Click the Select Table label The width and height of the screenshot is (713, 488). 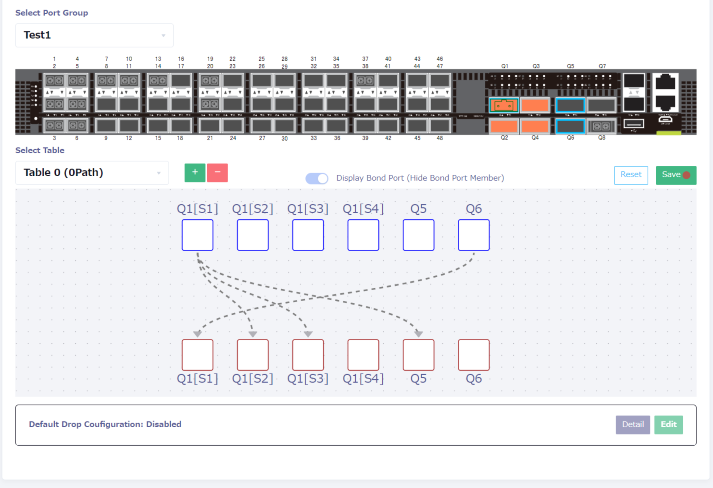point(40,150)
